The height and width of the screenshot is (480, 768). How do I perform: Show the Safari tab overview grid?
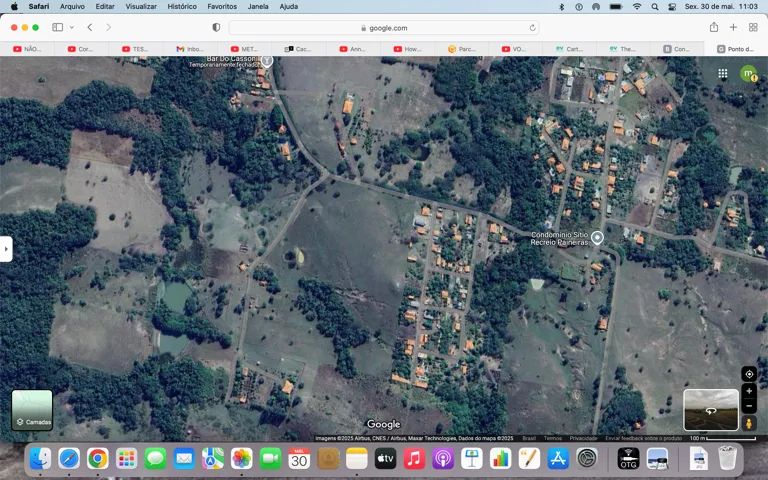tap(753, 27)
